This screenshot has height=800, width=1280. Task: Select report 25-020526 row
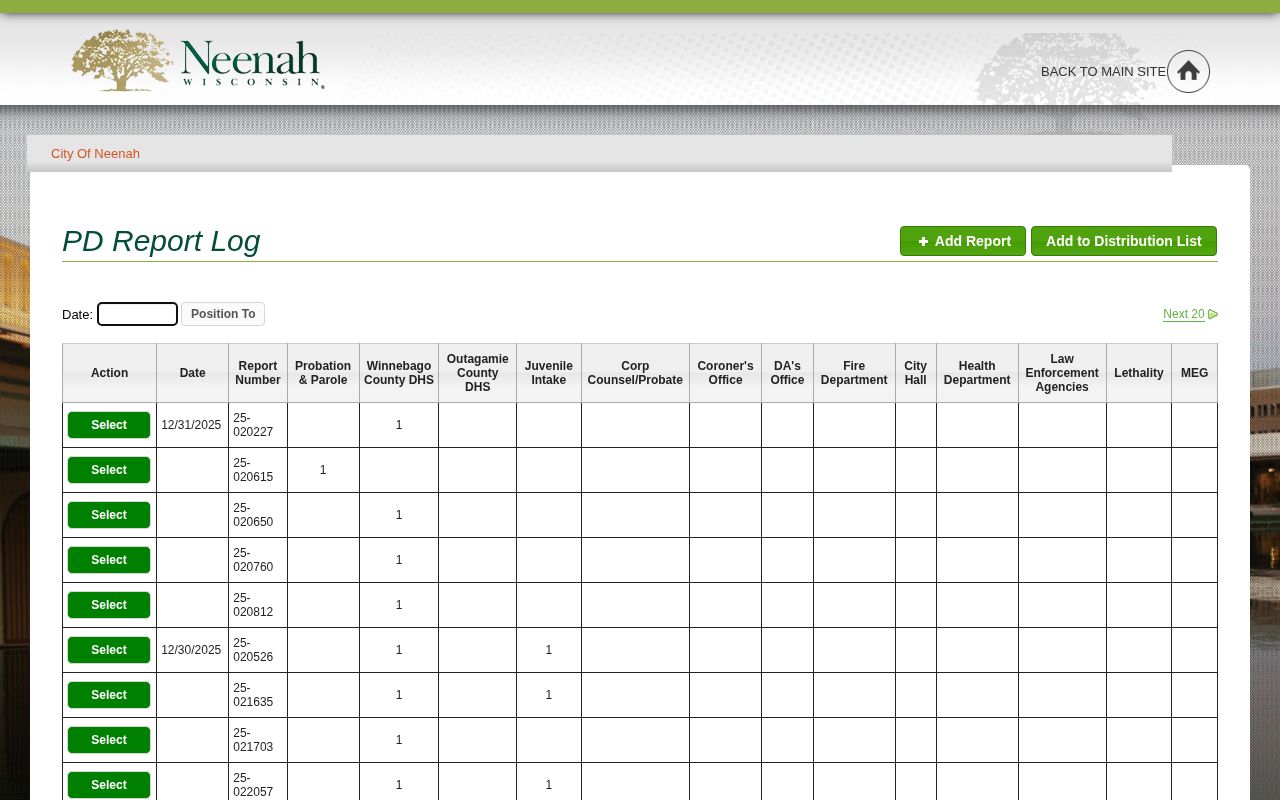click(x=109, y=650)
